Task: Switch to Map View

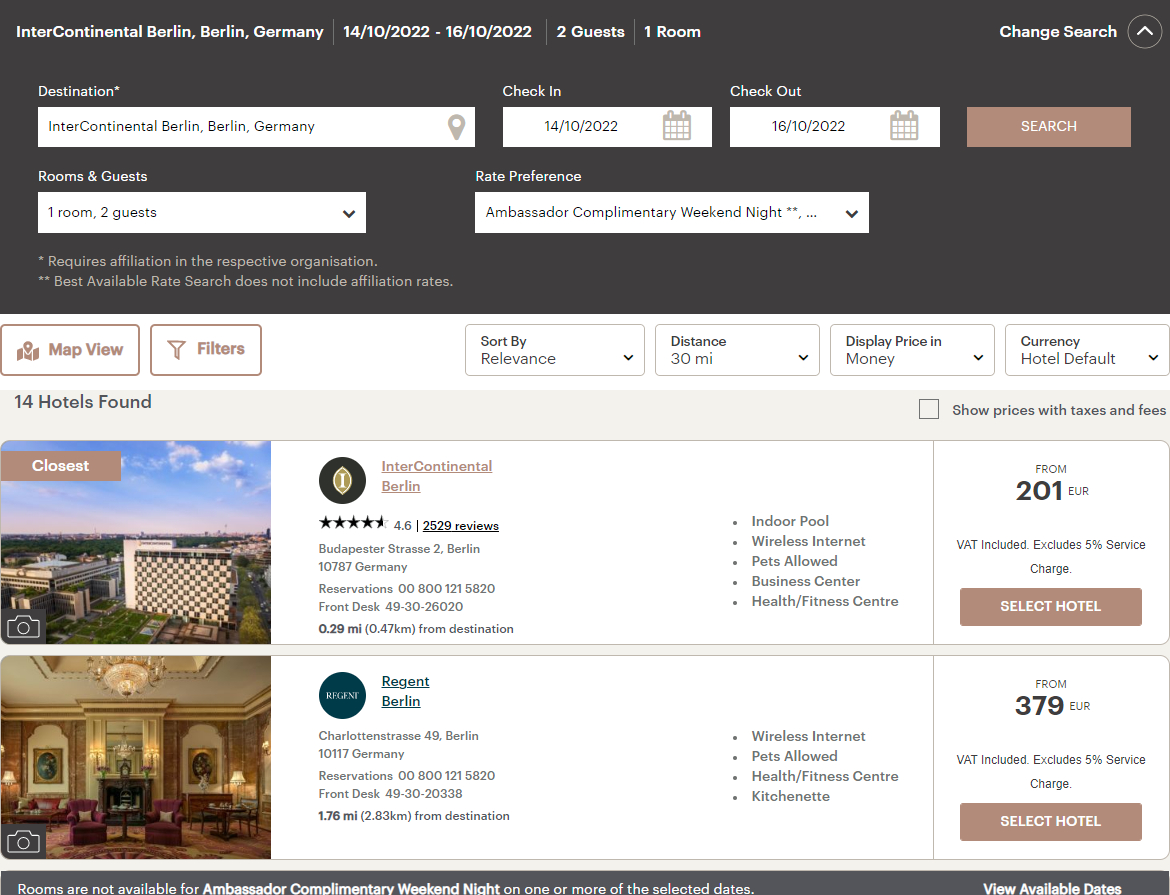Action: 70,349
